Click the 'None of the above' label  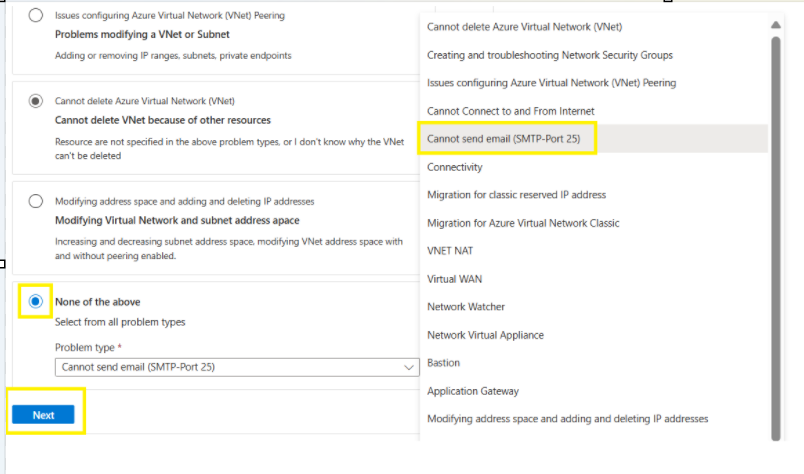click(x=97, y=302)
